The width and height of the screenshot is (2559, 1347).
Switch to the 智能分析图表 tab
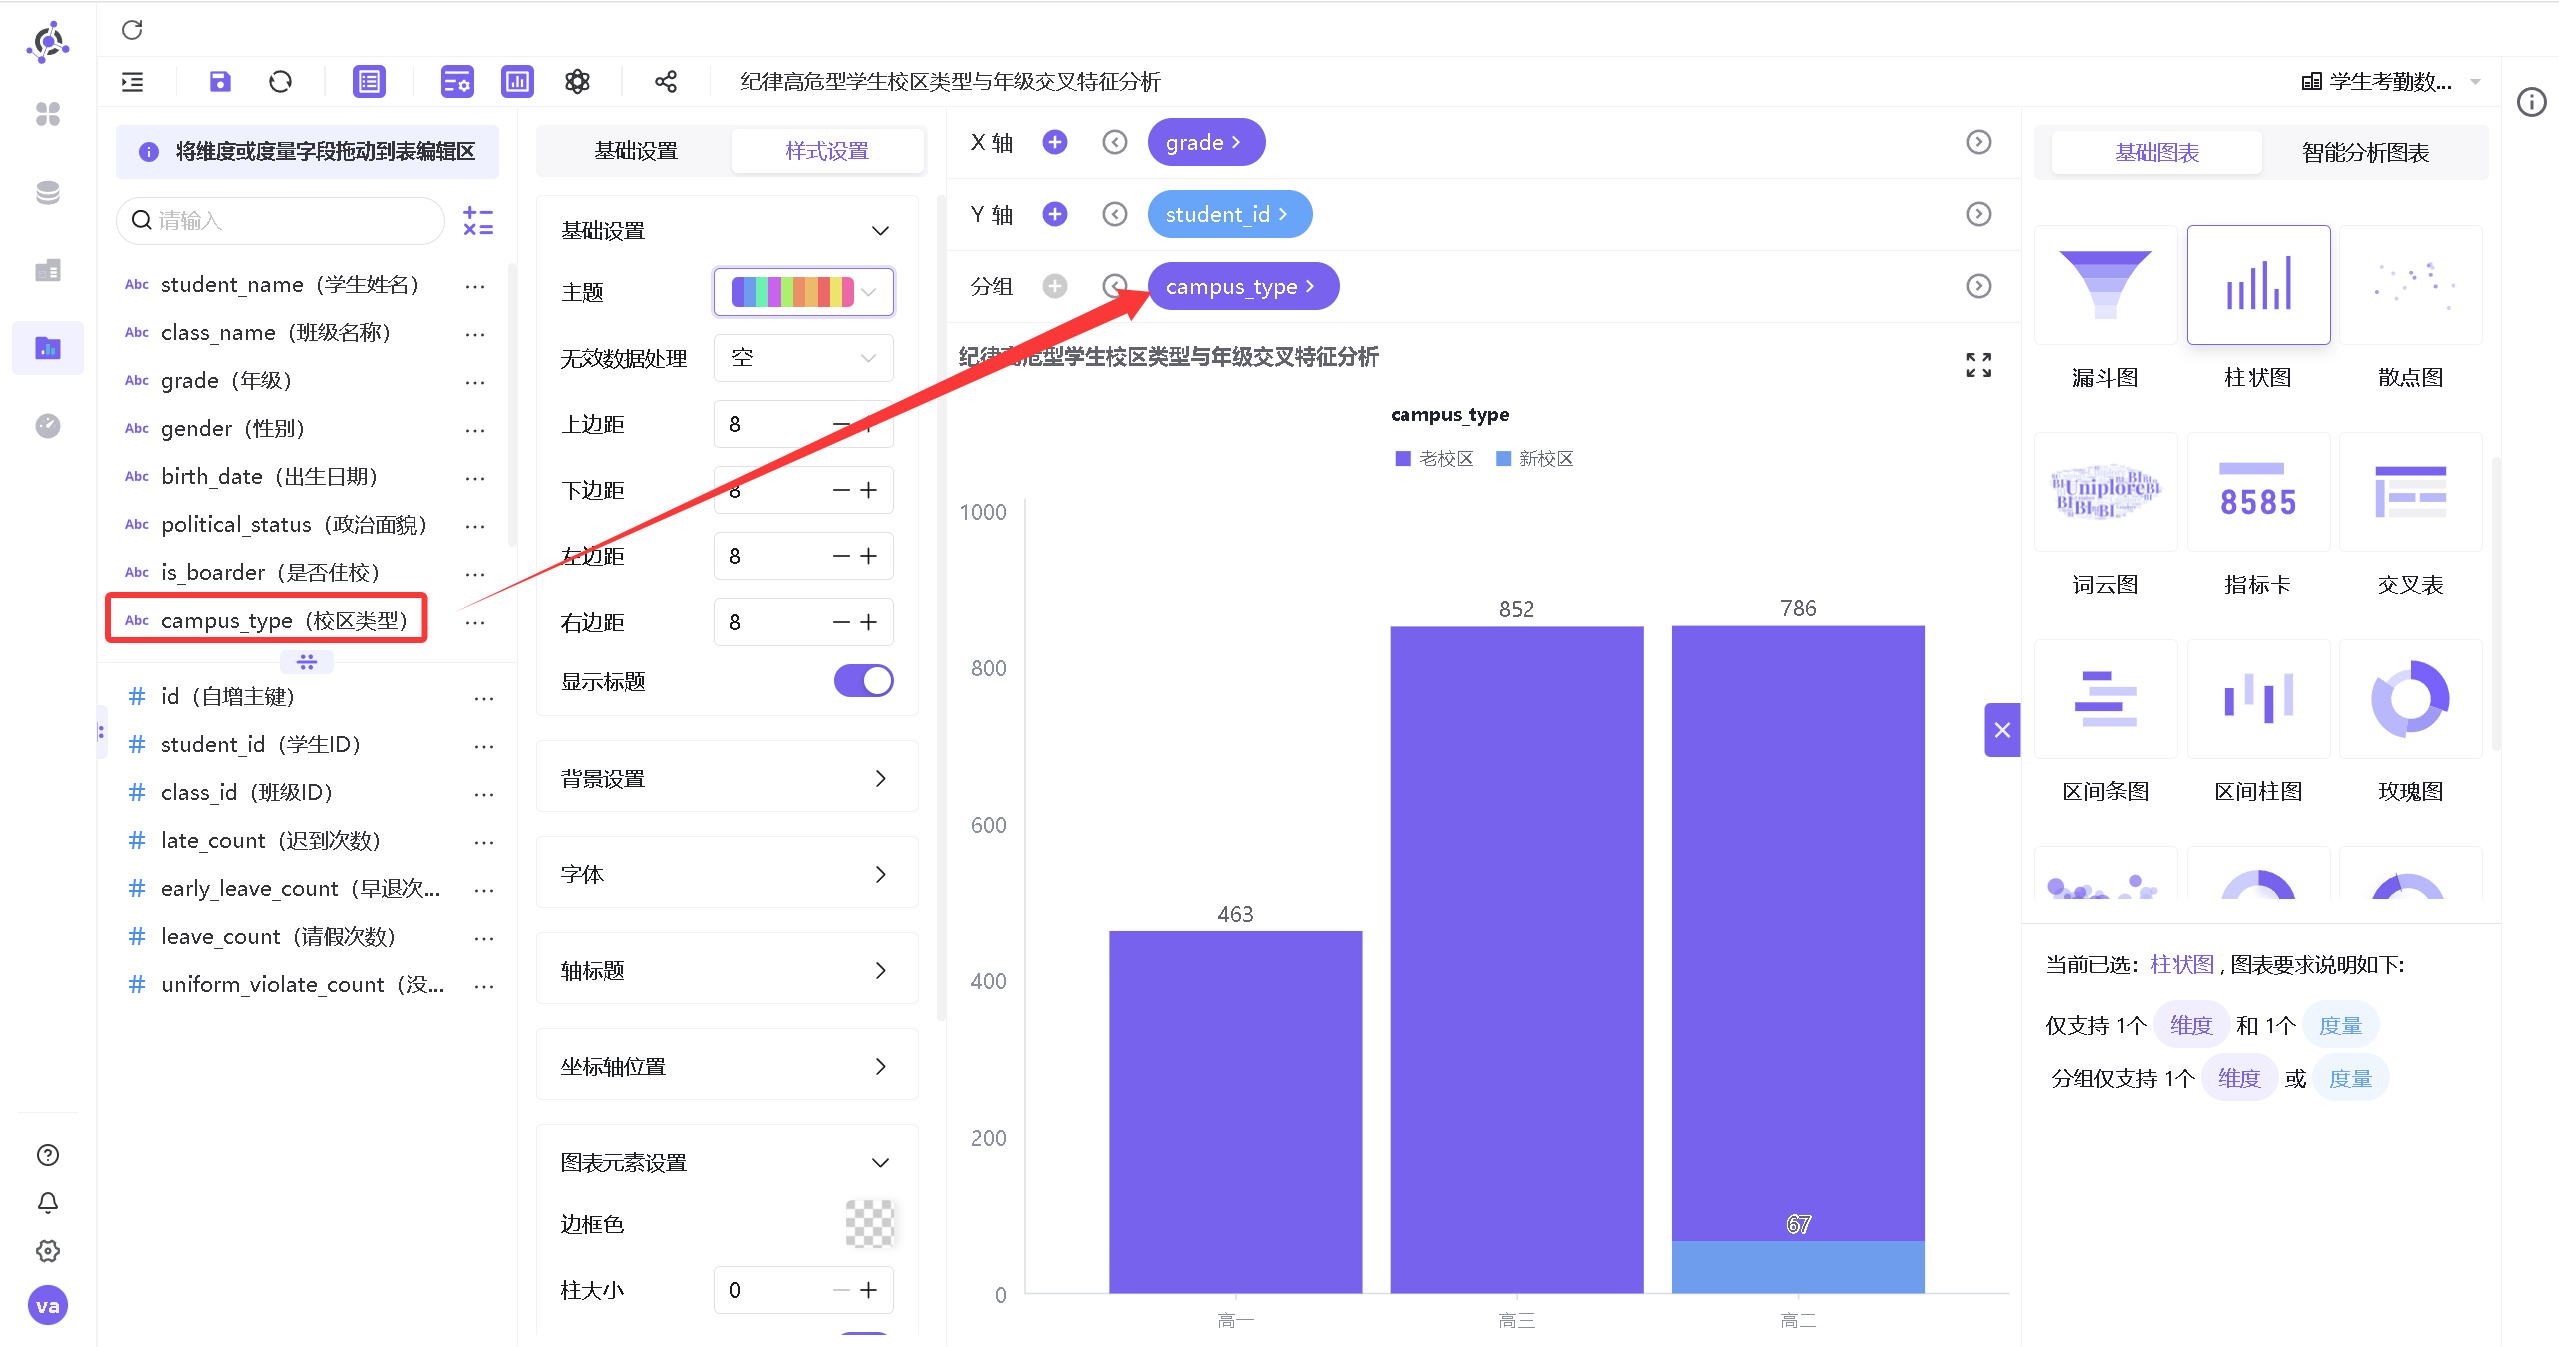[2365, 153]
